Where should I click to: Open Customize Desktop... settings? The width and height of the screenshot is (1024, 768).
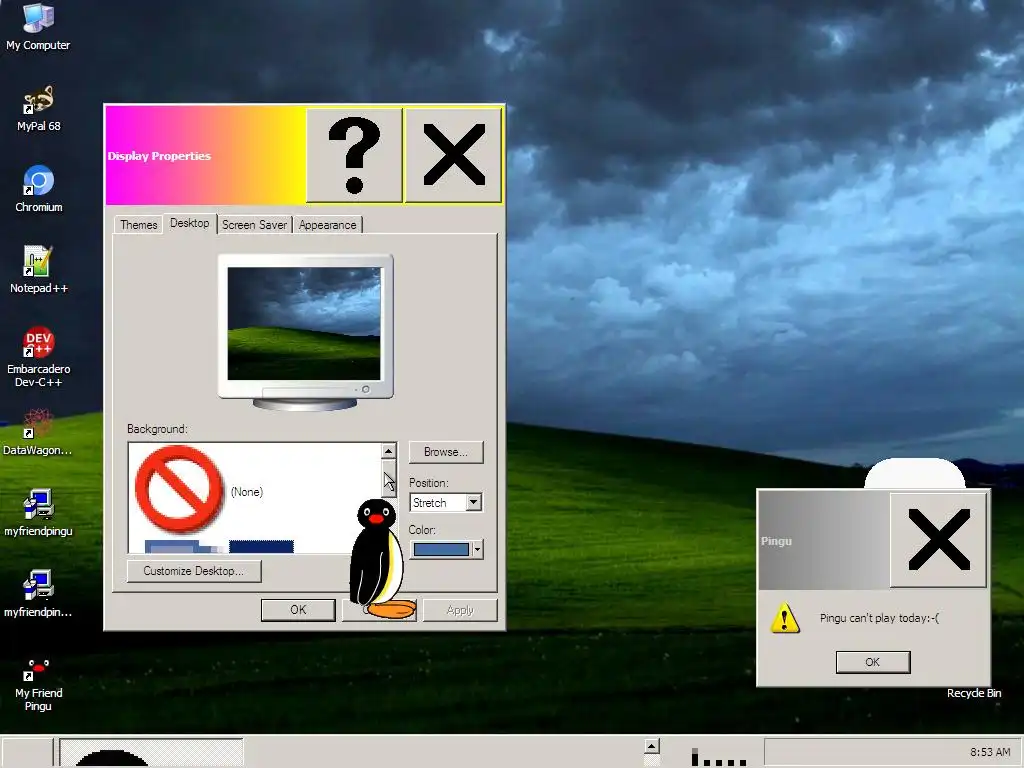click(x=194, y=571)
